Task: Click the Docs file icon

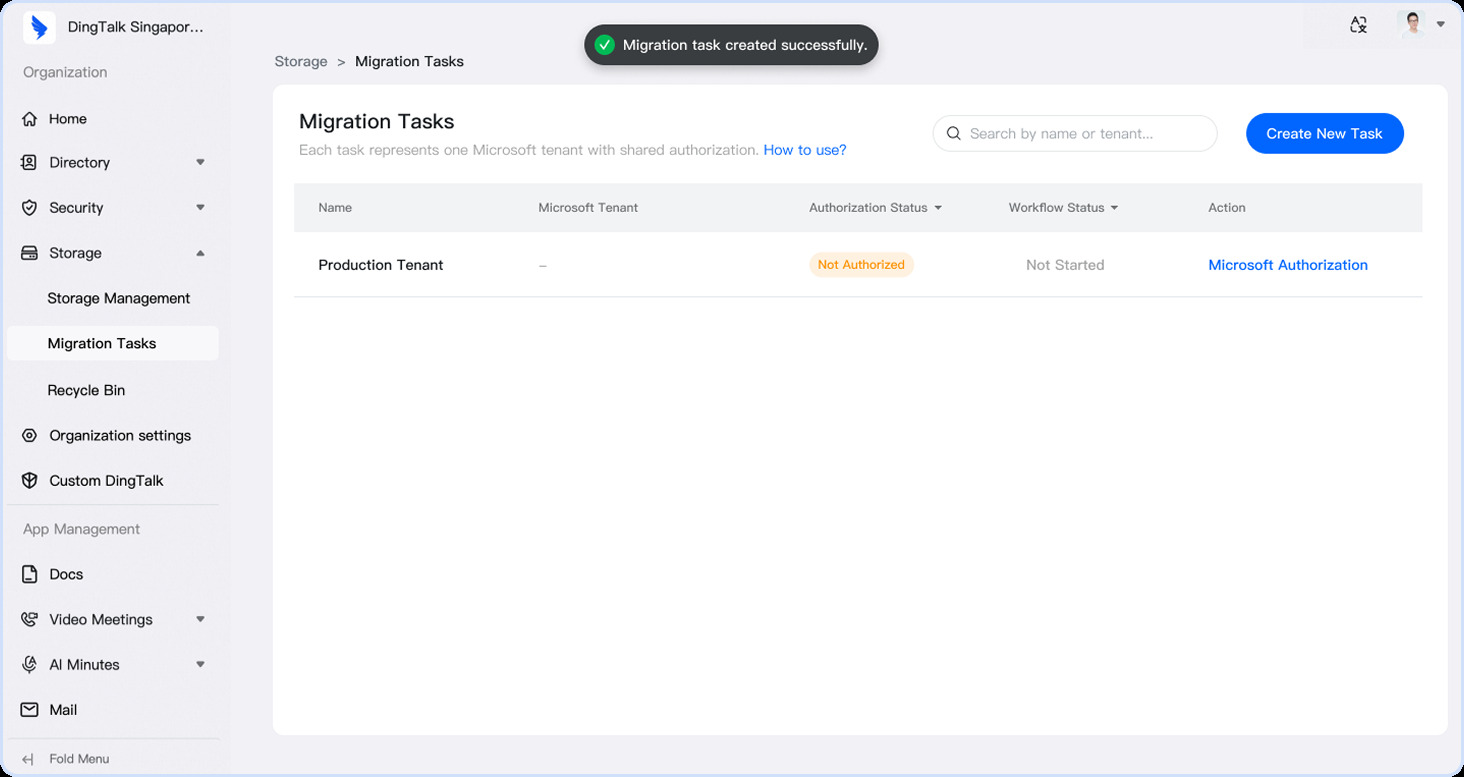Action: (30, 574)
